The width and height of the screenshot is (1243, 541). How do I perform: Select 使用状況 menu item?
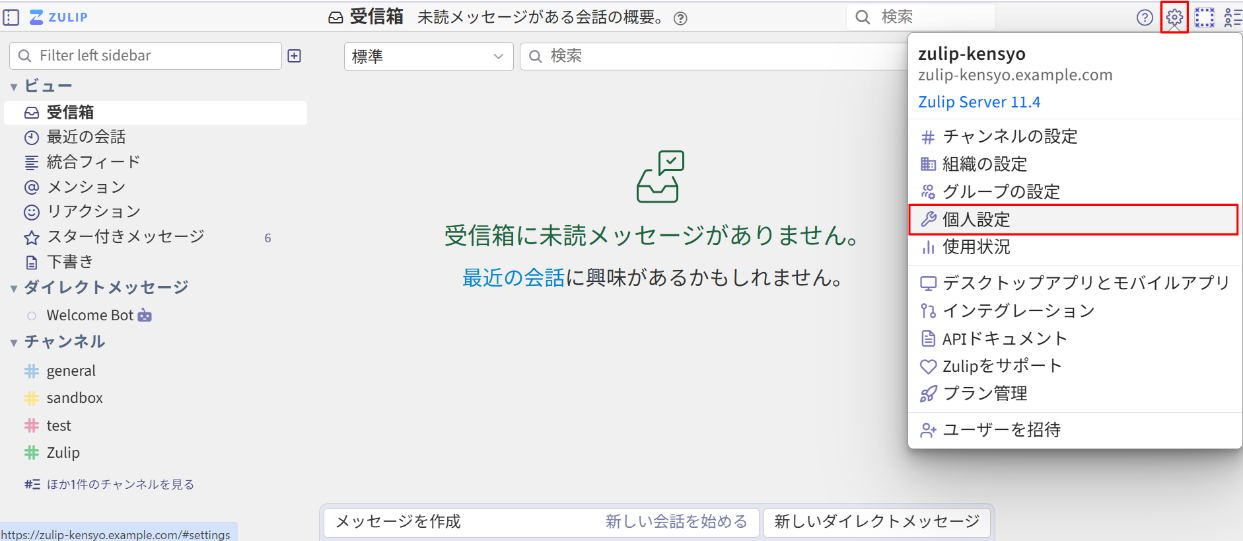click(x=1075, y=247)
